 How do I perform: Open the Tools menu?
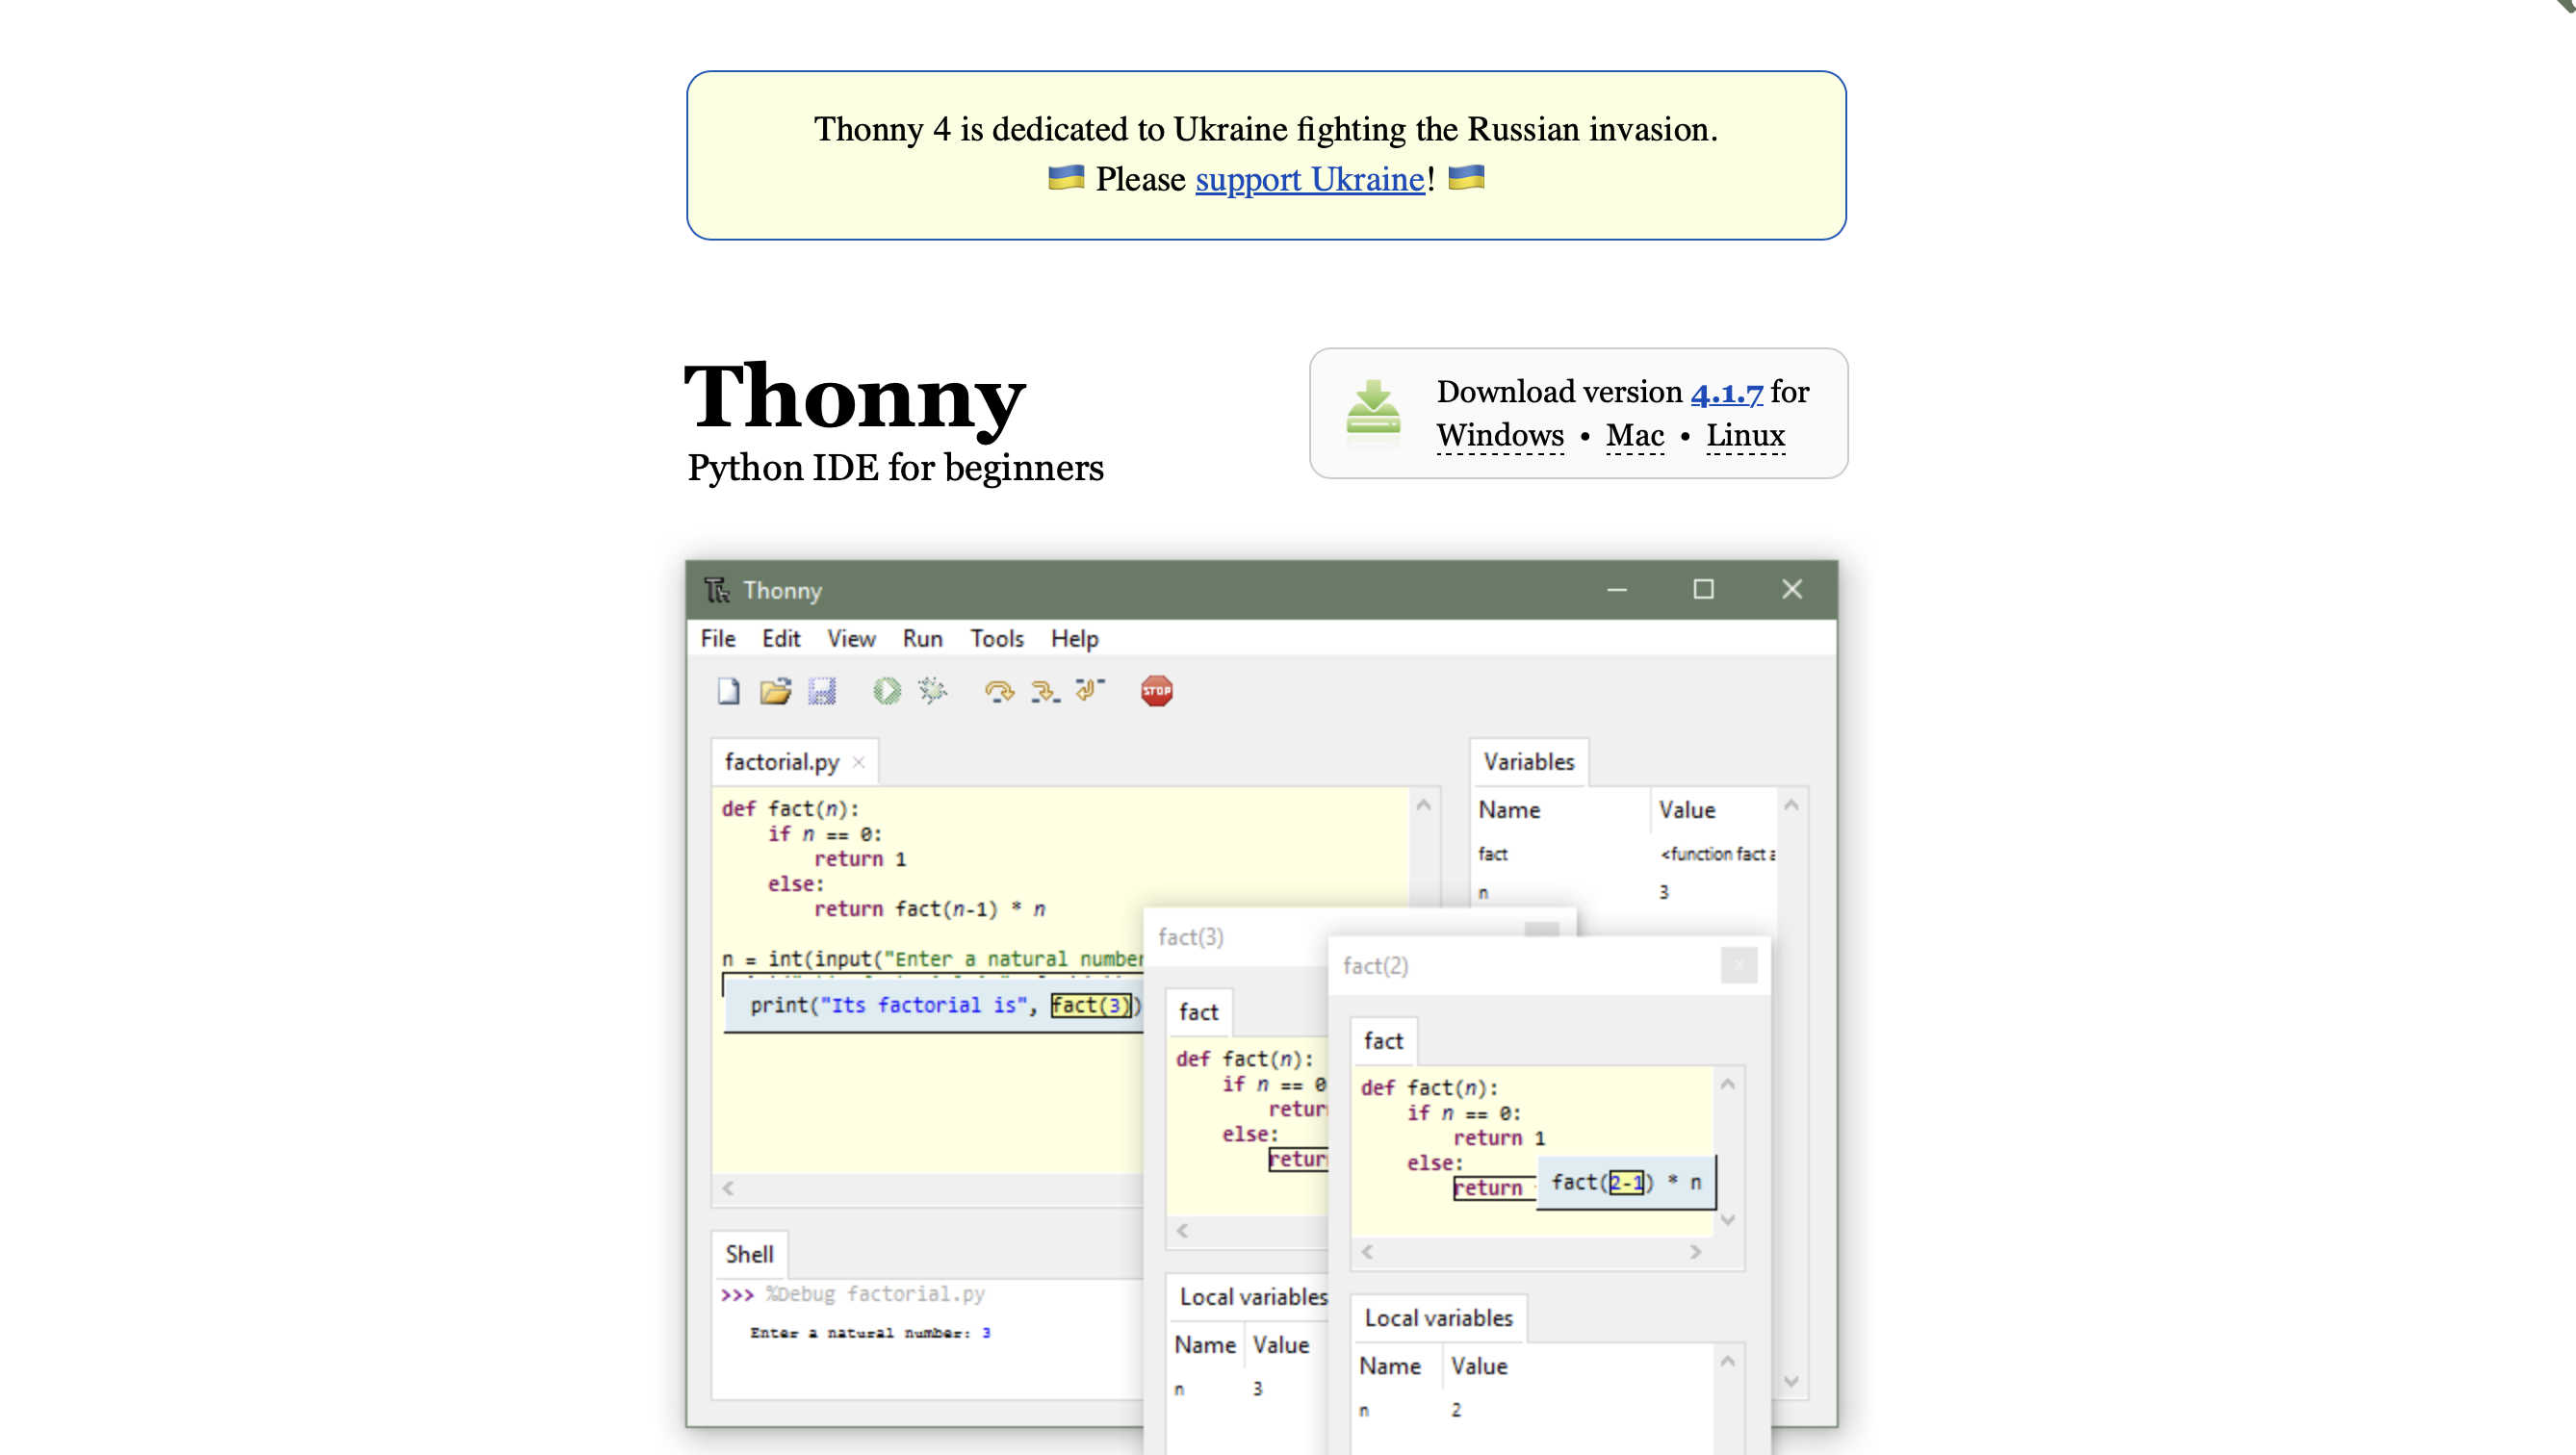(x=996, y=639)
